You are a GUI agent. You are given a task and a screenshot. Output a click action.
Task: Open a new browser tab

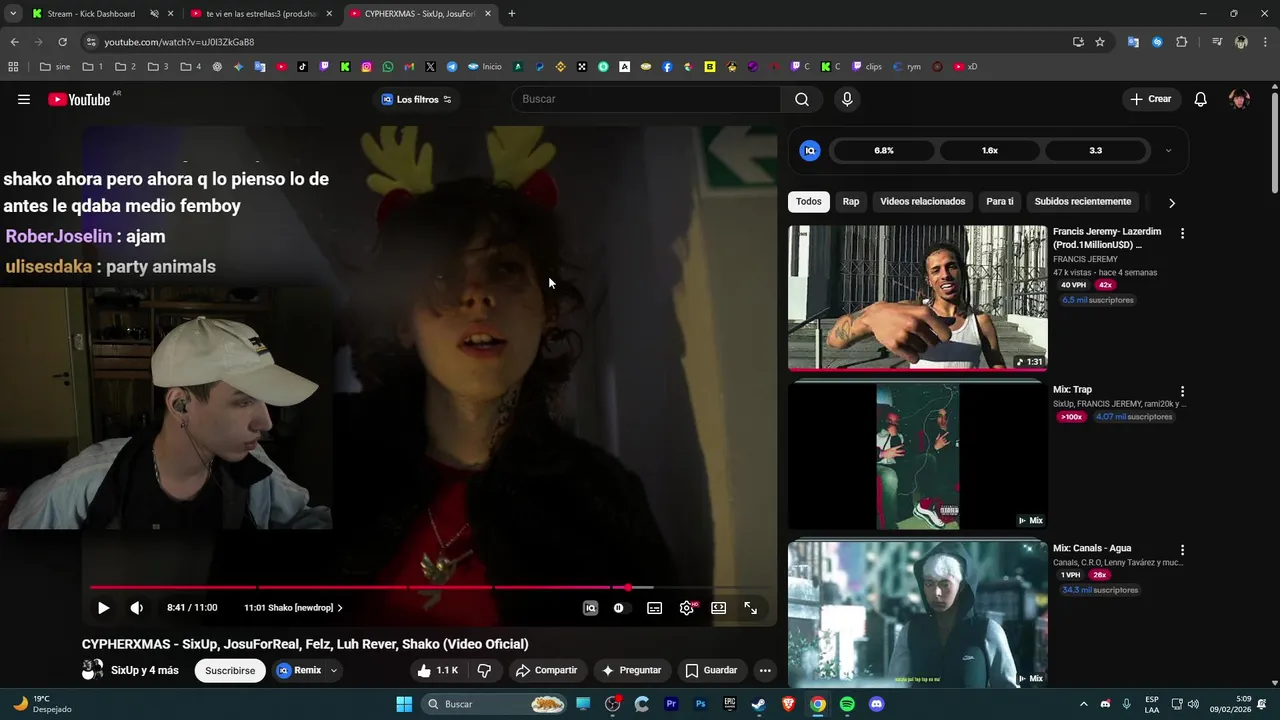(512, 14)
